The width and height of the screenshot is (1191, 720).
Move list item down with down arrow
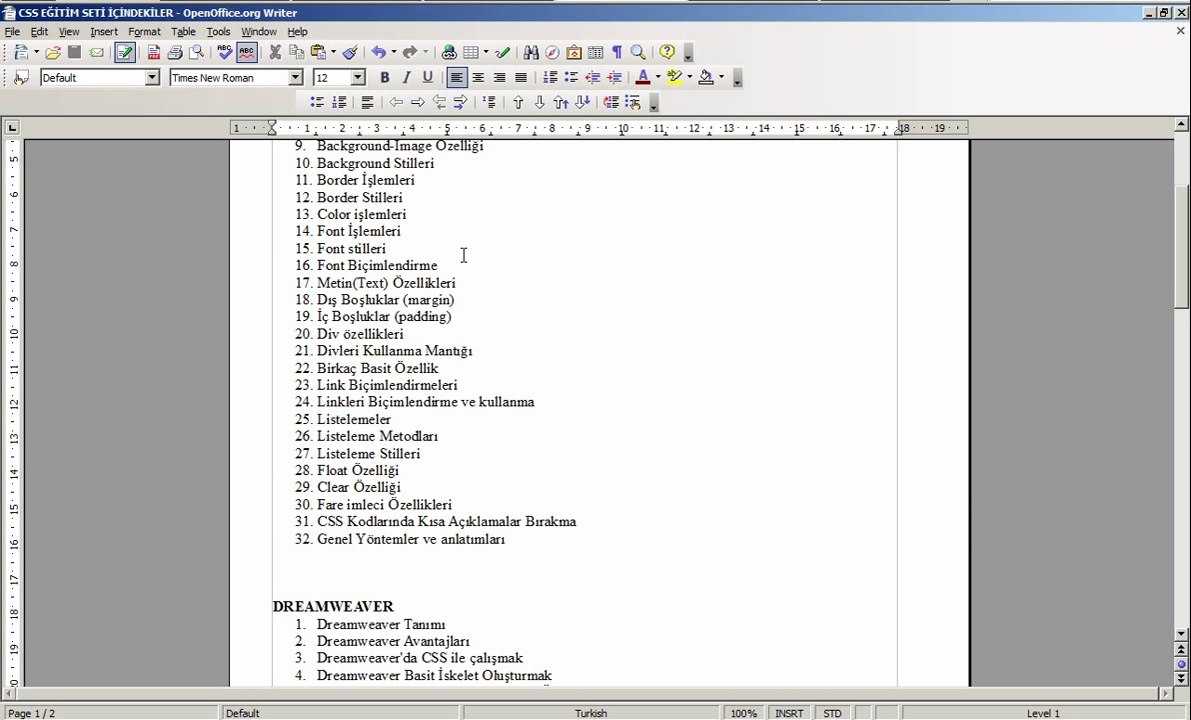click(539, 103)
